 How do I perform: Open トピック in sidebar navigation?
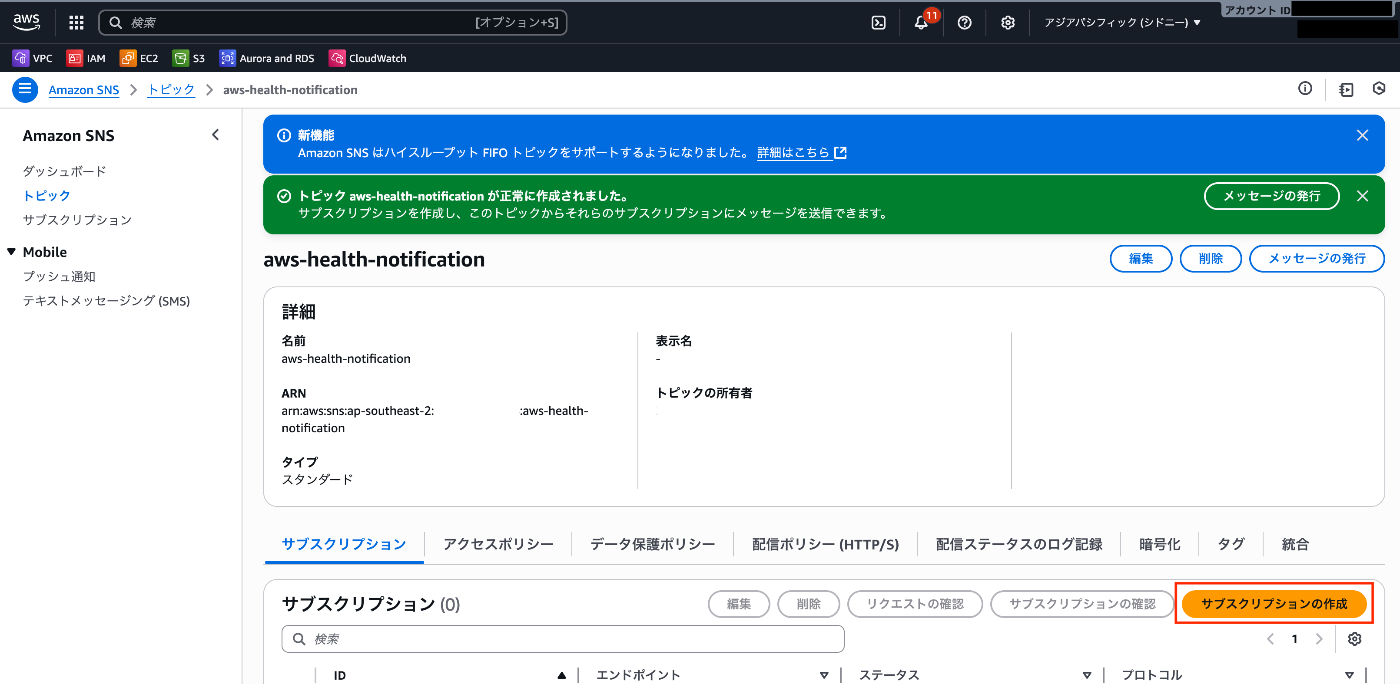coord(47,195)
